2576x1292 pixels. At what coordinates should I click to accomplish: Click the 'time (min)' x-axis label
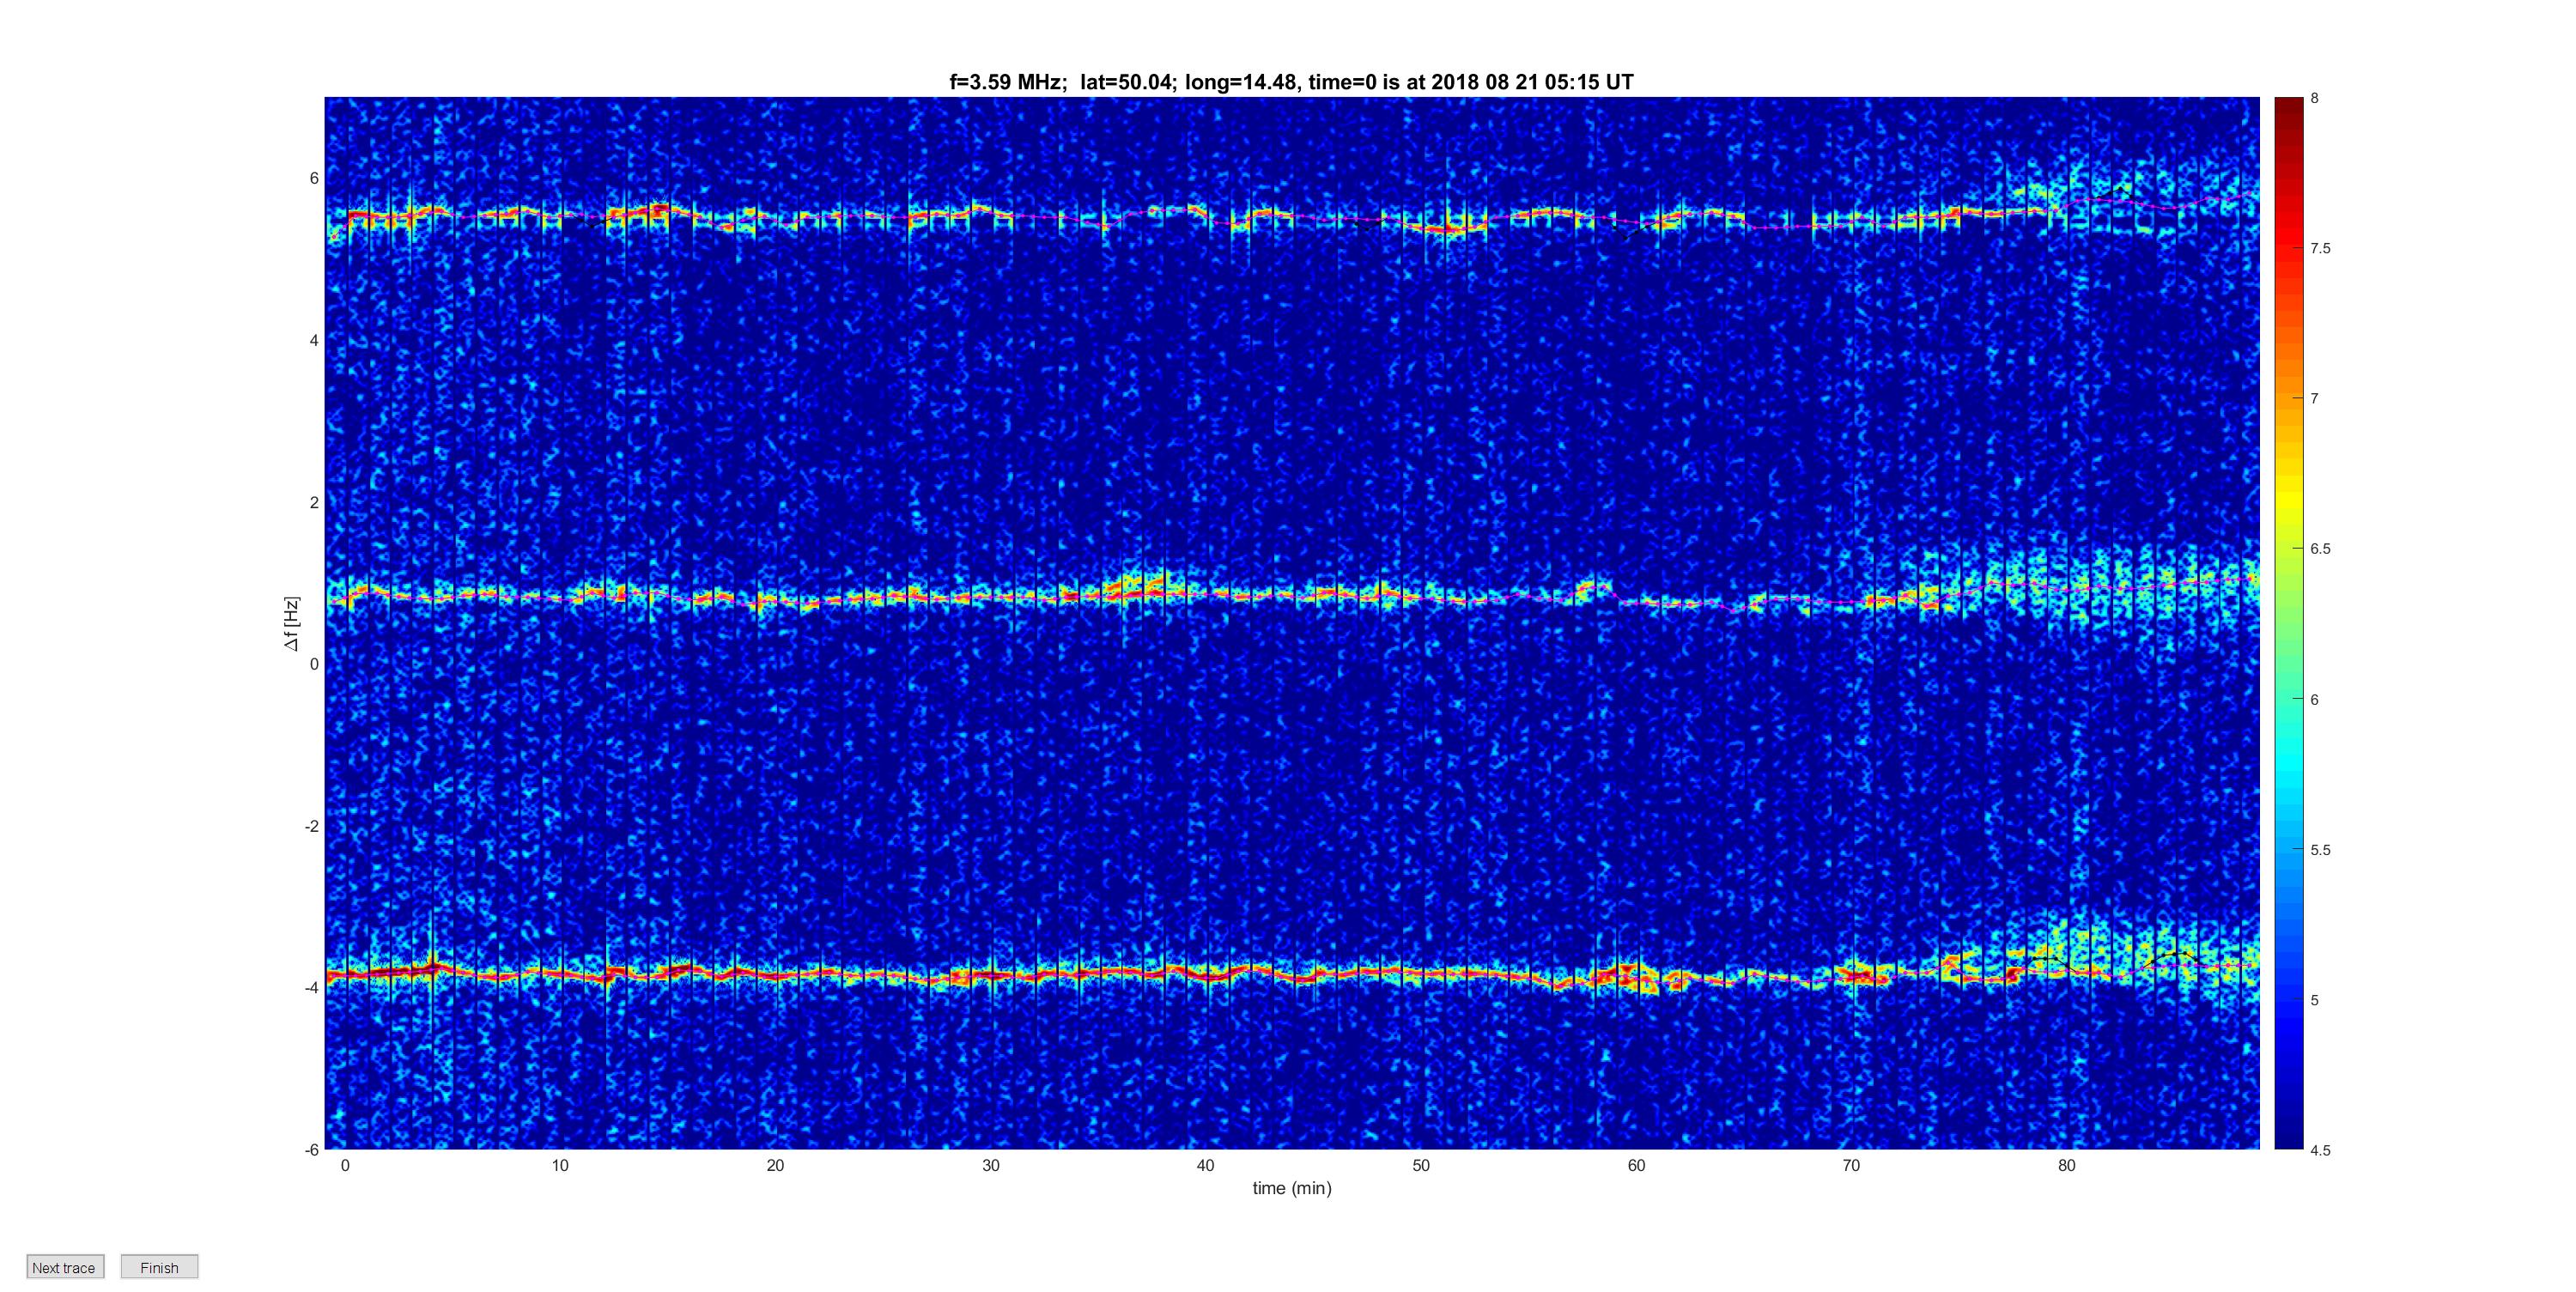1292,1188
